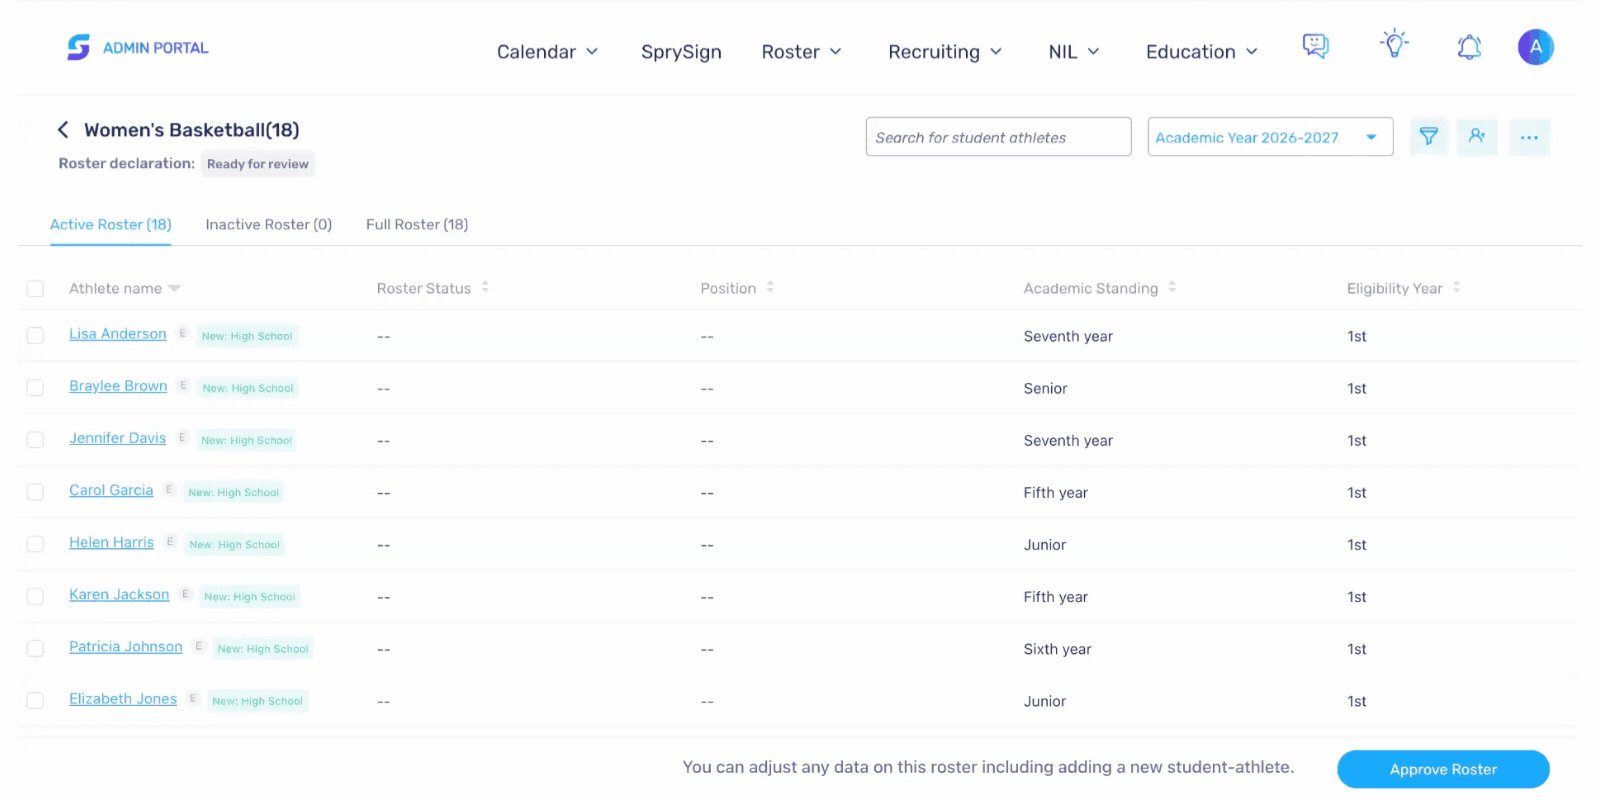Toggle Athlete name sort arrow
Screen dimensions: 1600x800
point(175,288)
